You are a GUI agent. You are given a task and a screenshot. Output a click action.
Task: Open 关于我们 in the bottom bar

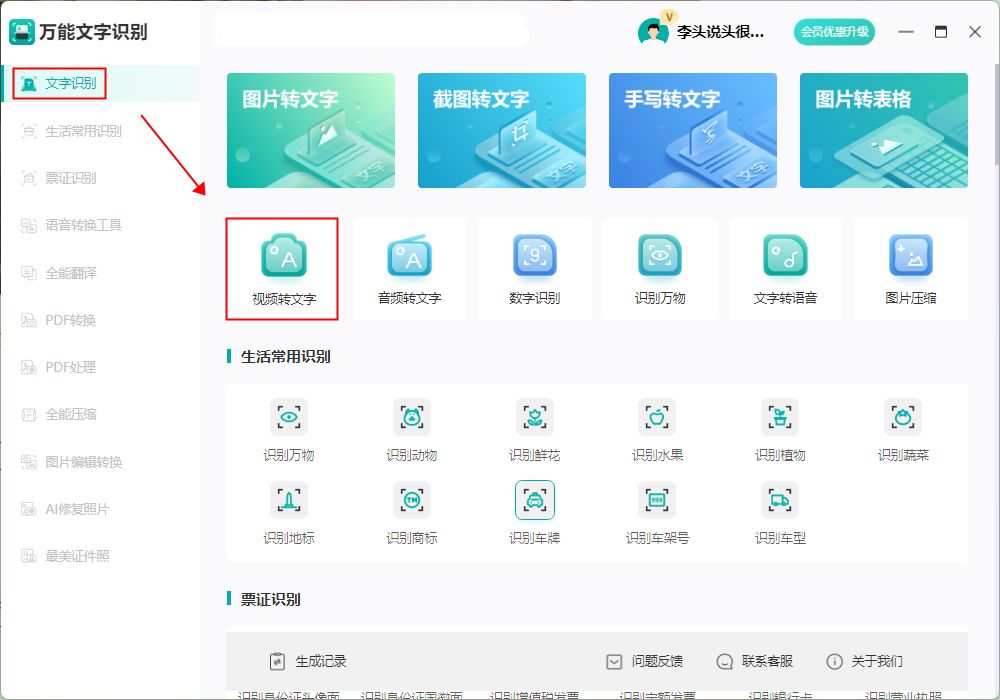pos(864,661)
